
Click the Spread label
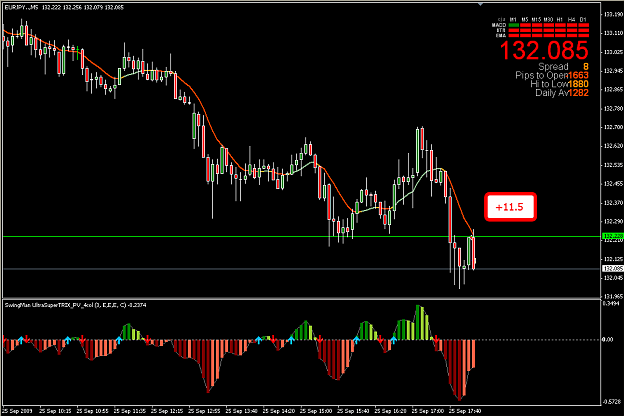coord(553,66)
